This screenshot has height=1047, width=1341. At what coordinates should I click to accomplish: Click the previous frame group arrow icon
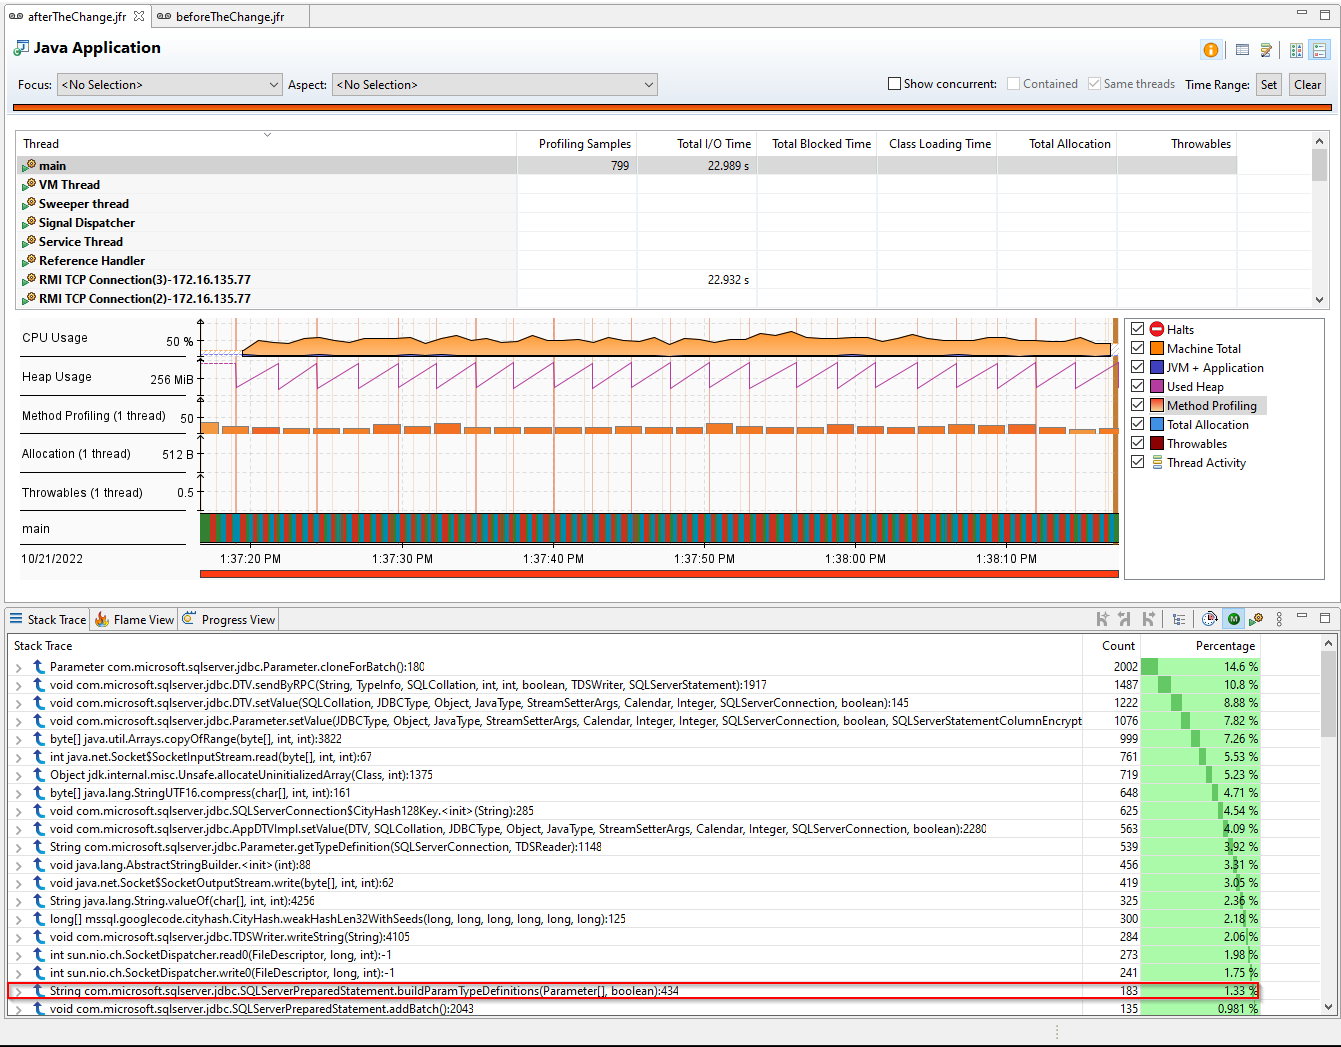pos(1125,619)
